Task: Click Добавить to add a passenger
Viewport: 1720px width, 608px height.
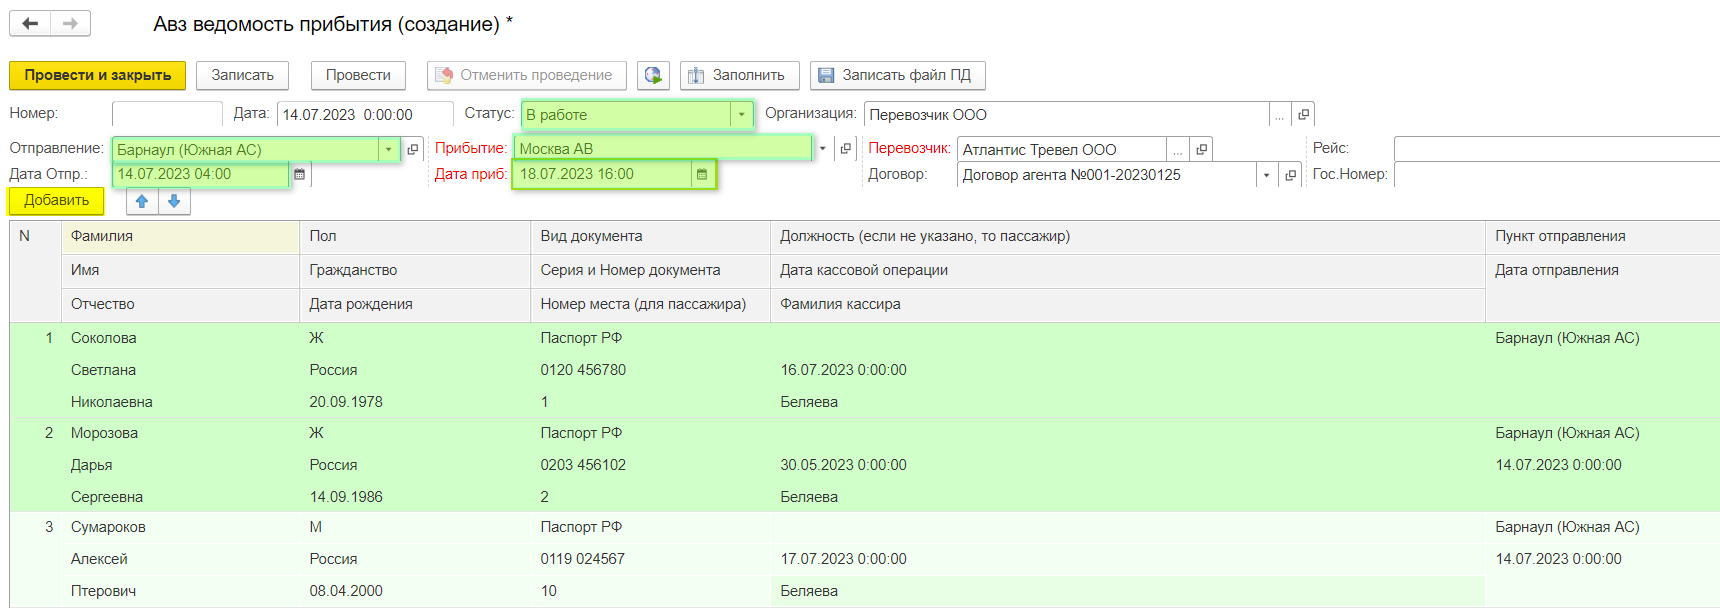Action: pyautogui.click(x=57, y=201)
